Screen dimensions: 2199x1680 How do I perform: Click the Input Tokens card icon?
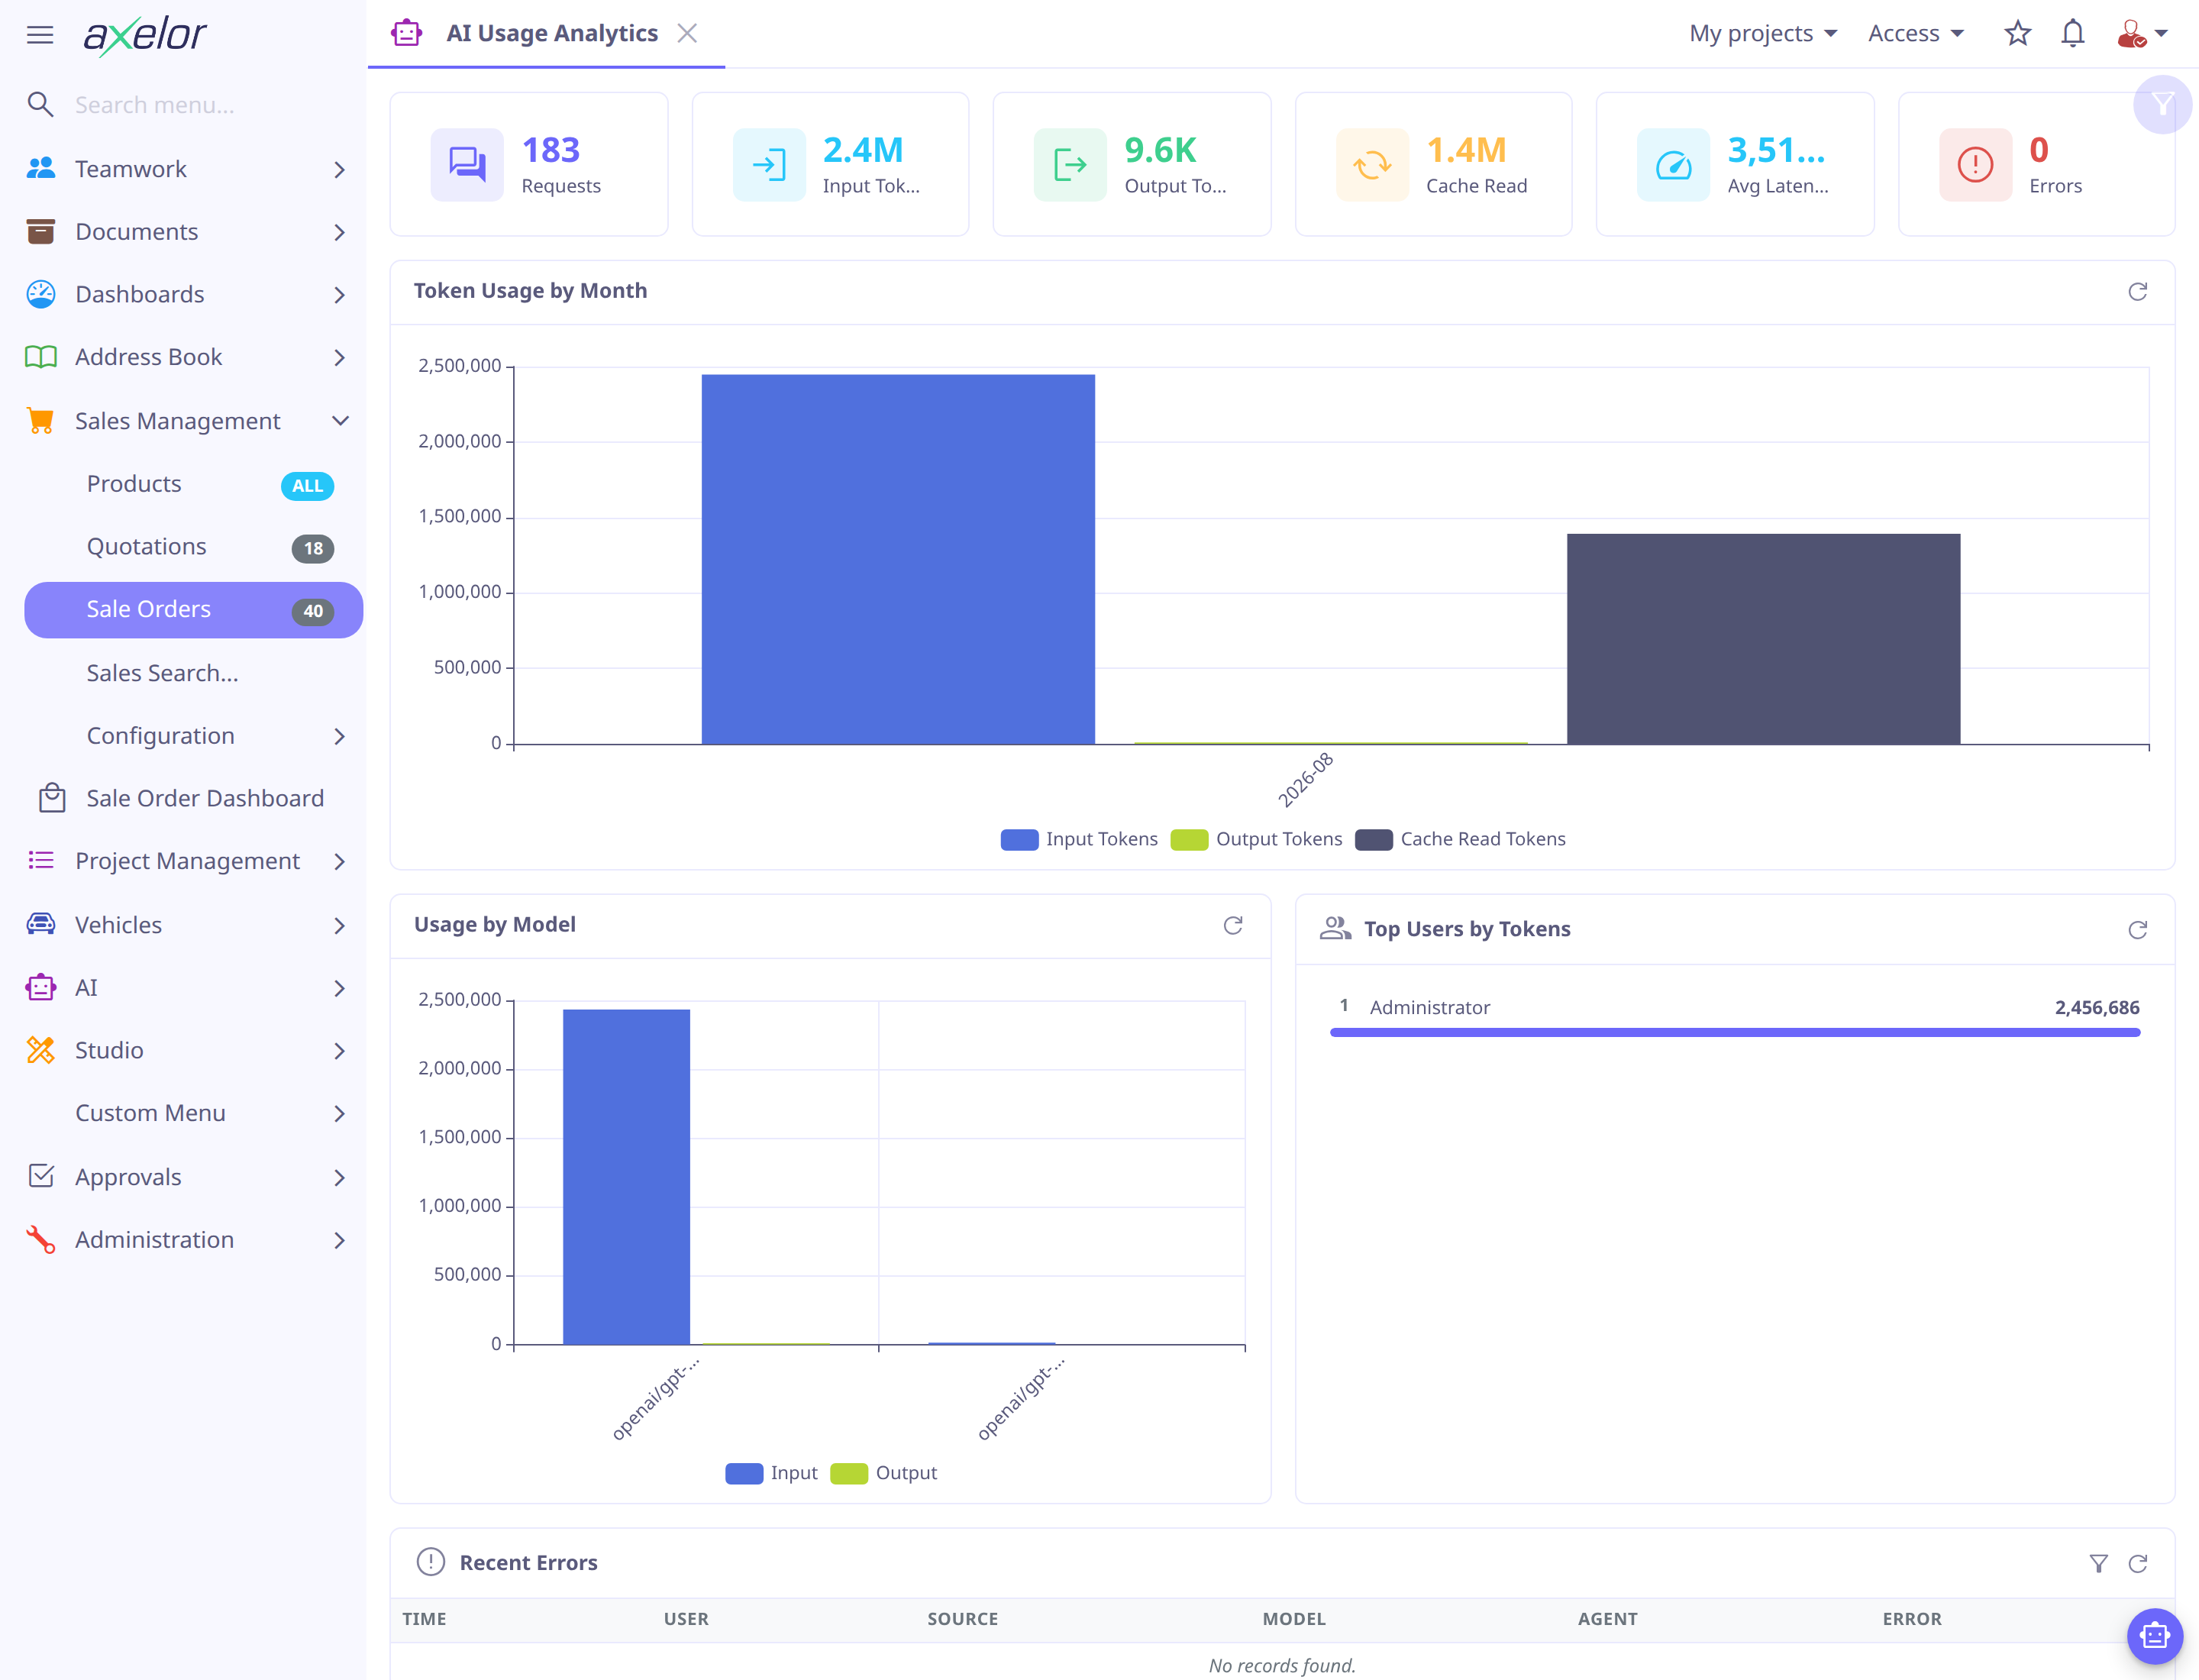tap(769, 164)
